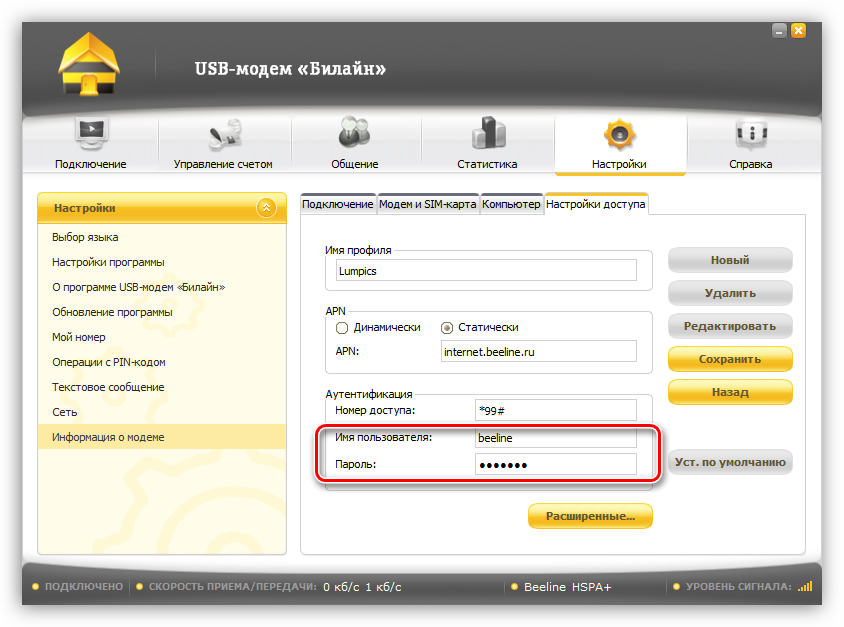Switch to Модем и SIM-карта tab

428,204
